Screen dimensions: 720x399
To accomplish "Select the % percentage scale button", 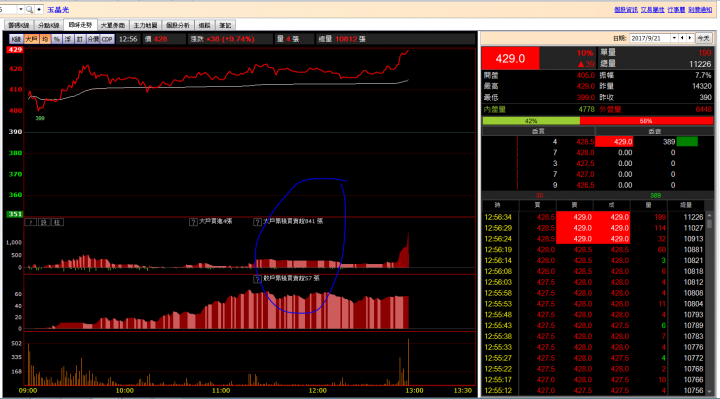I will tap(56, 39).
